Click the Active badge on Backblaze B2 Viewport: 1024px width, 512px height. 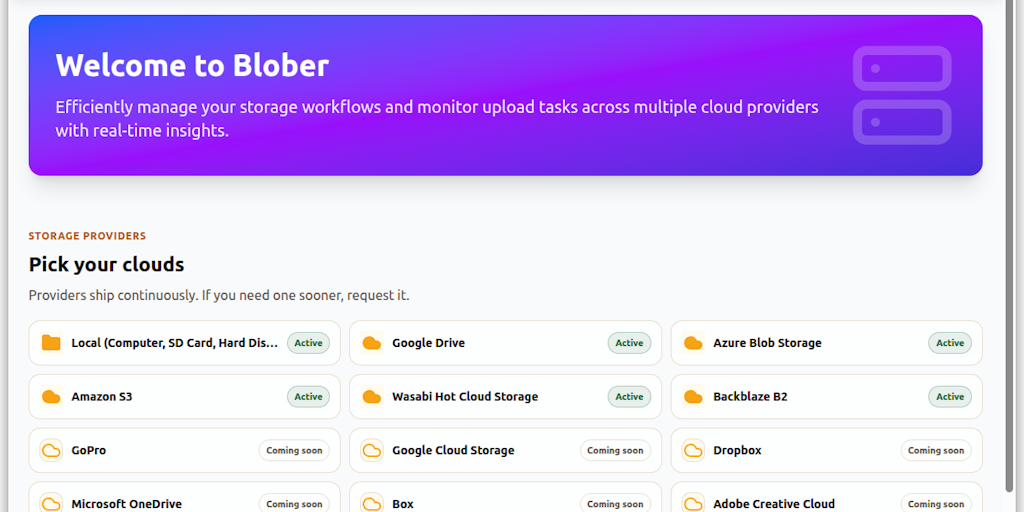(x=950, y=396)
